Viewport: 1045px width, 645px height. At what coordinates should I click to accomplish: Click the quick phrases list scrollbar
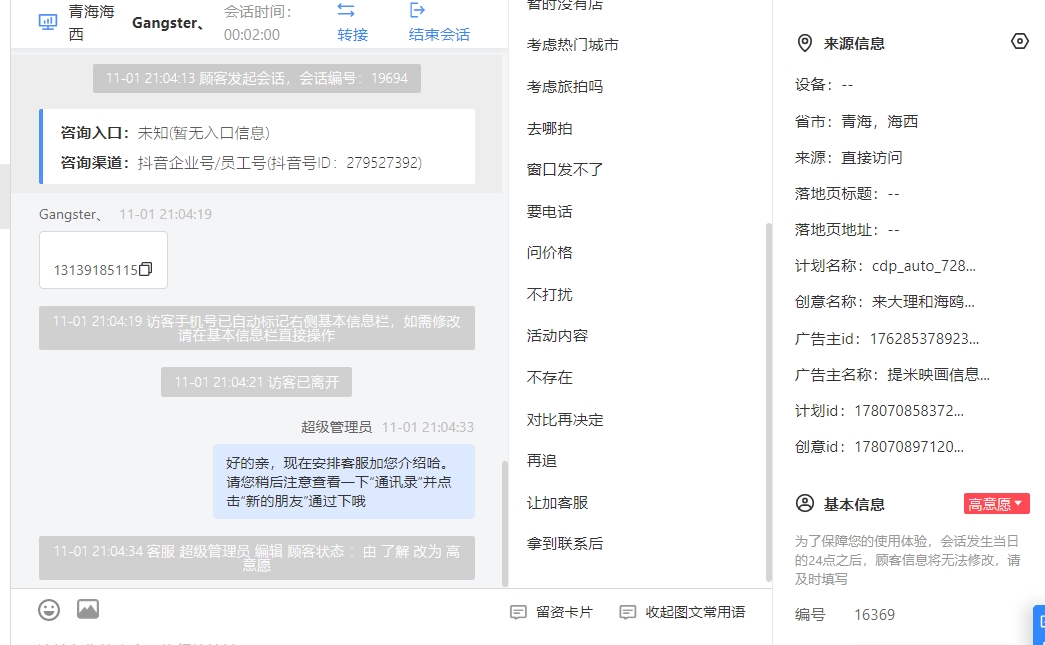(768, 402)
